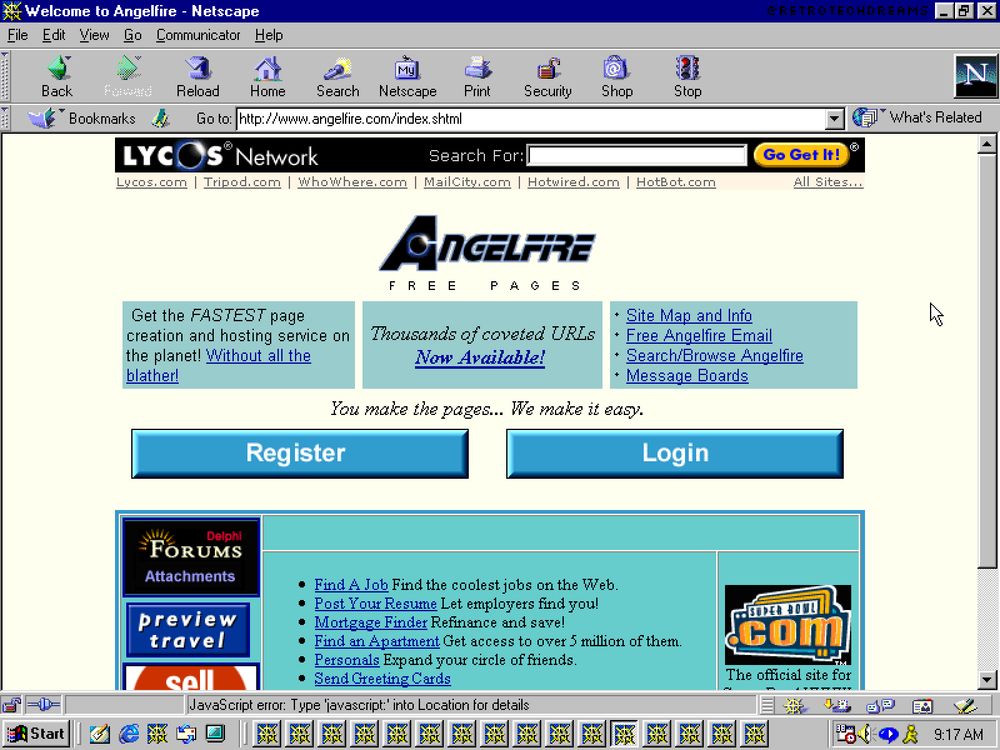
Task: Click the Find A Job link
Action: click(x=351, y=585)
